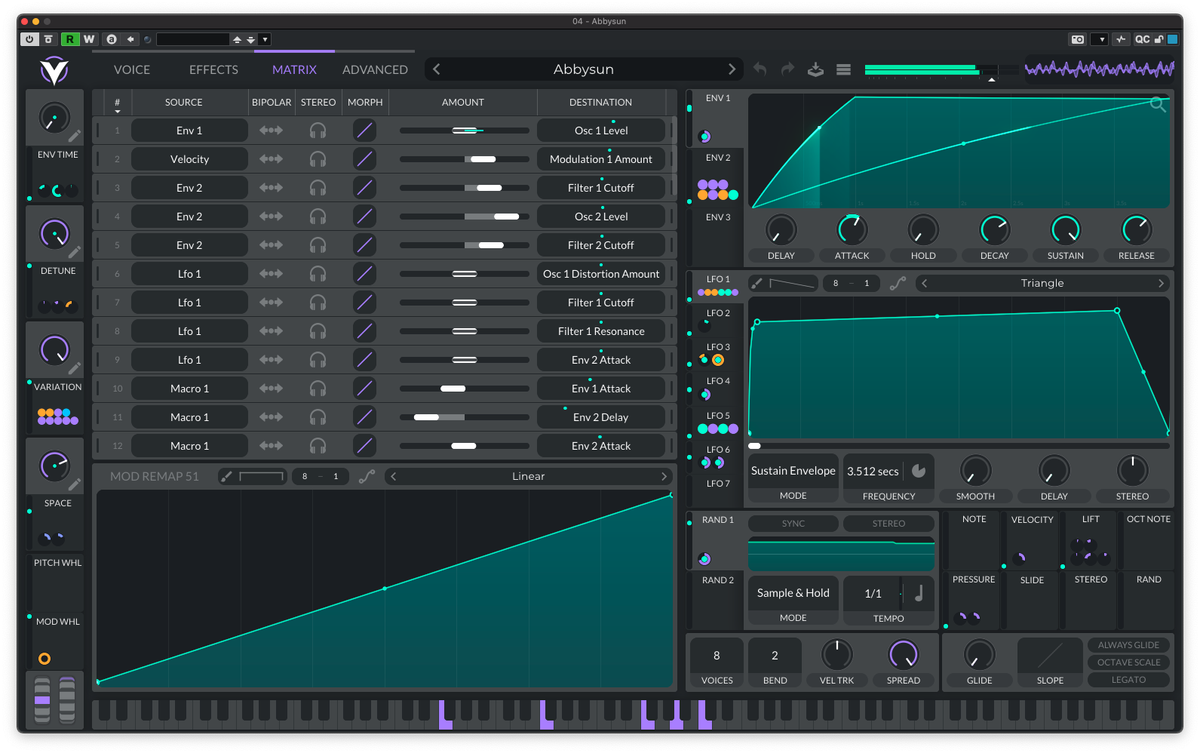Click the pencil icon in Mod Remap toolbar
This screenshot has height=753, width=1200.
pos(226,476)
